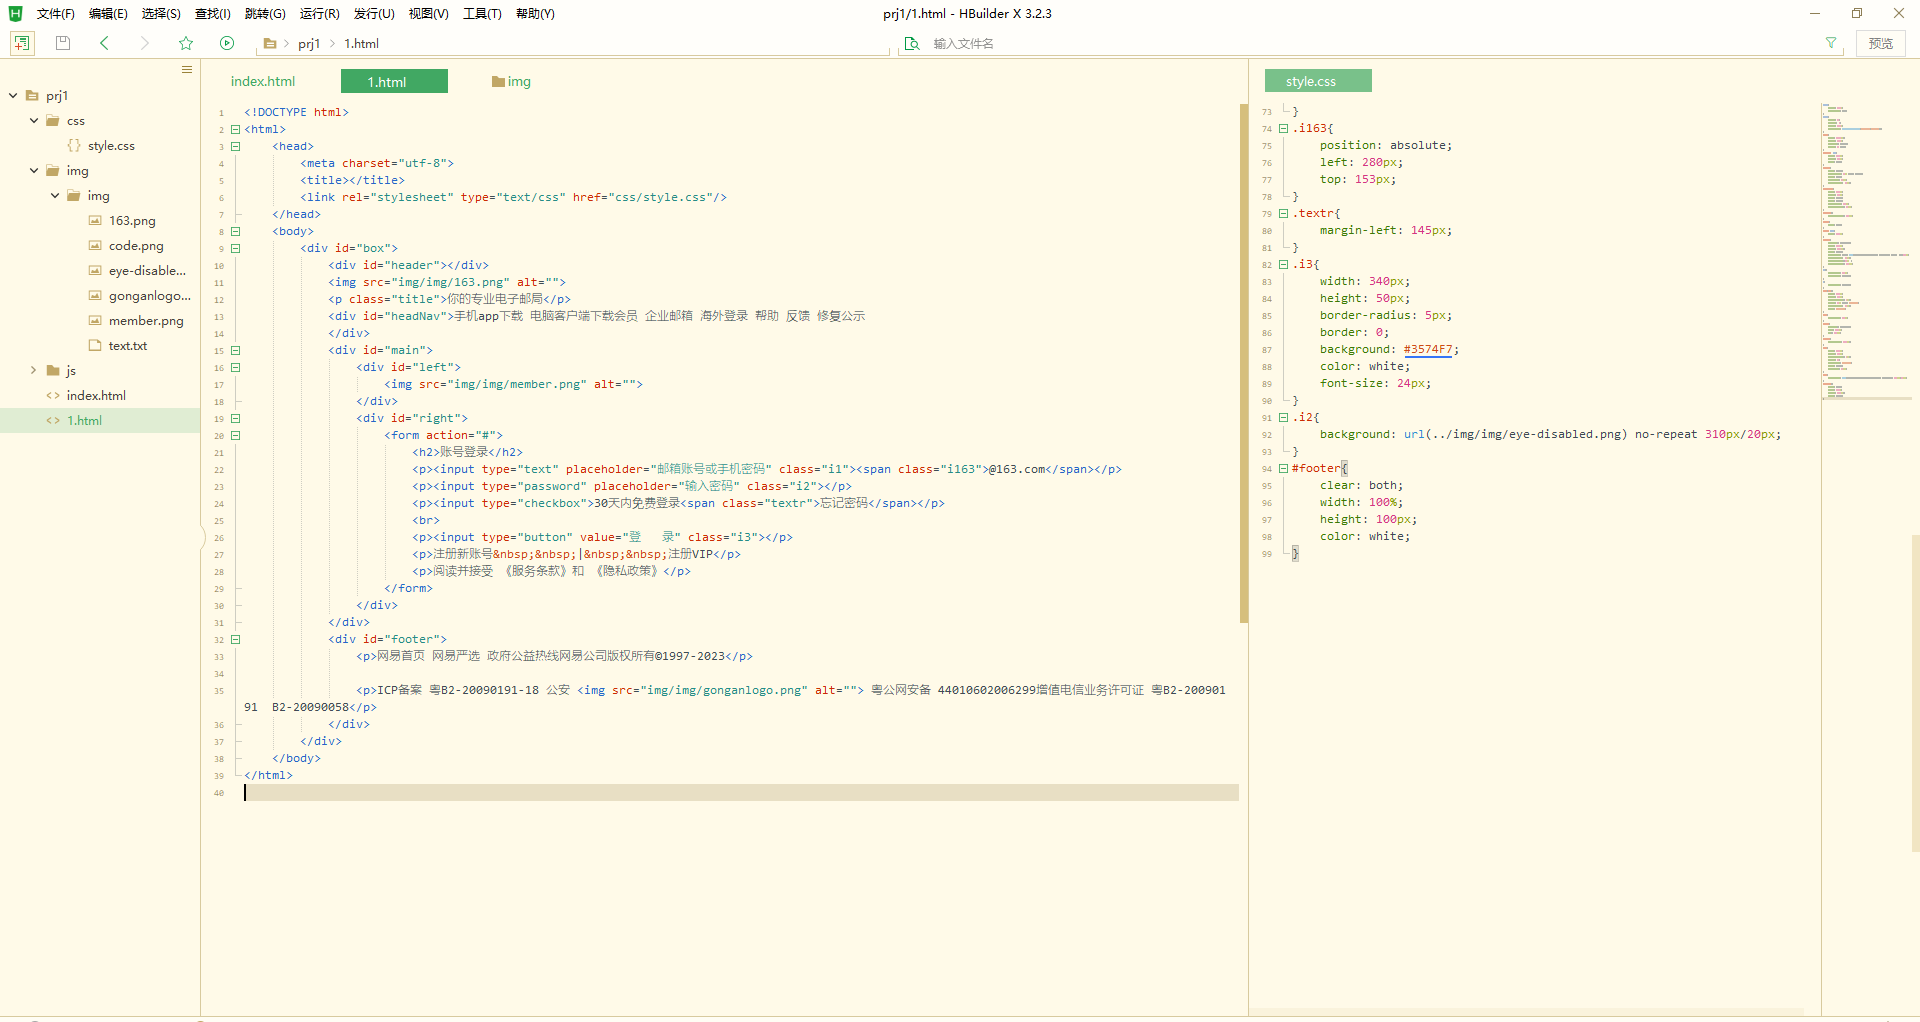Fold the footer div at line 32
Screen dimensions: 1920x1022
tap(236, 639)
